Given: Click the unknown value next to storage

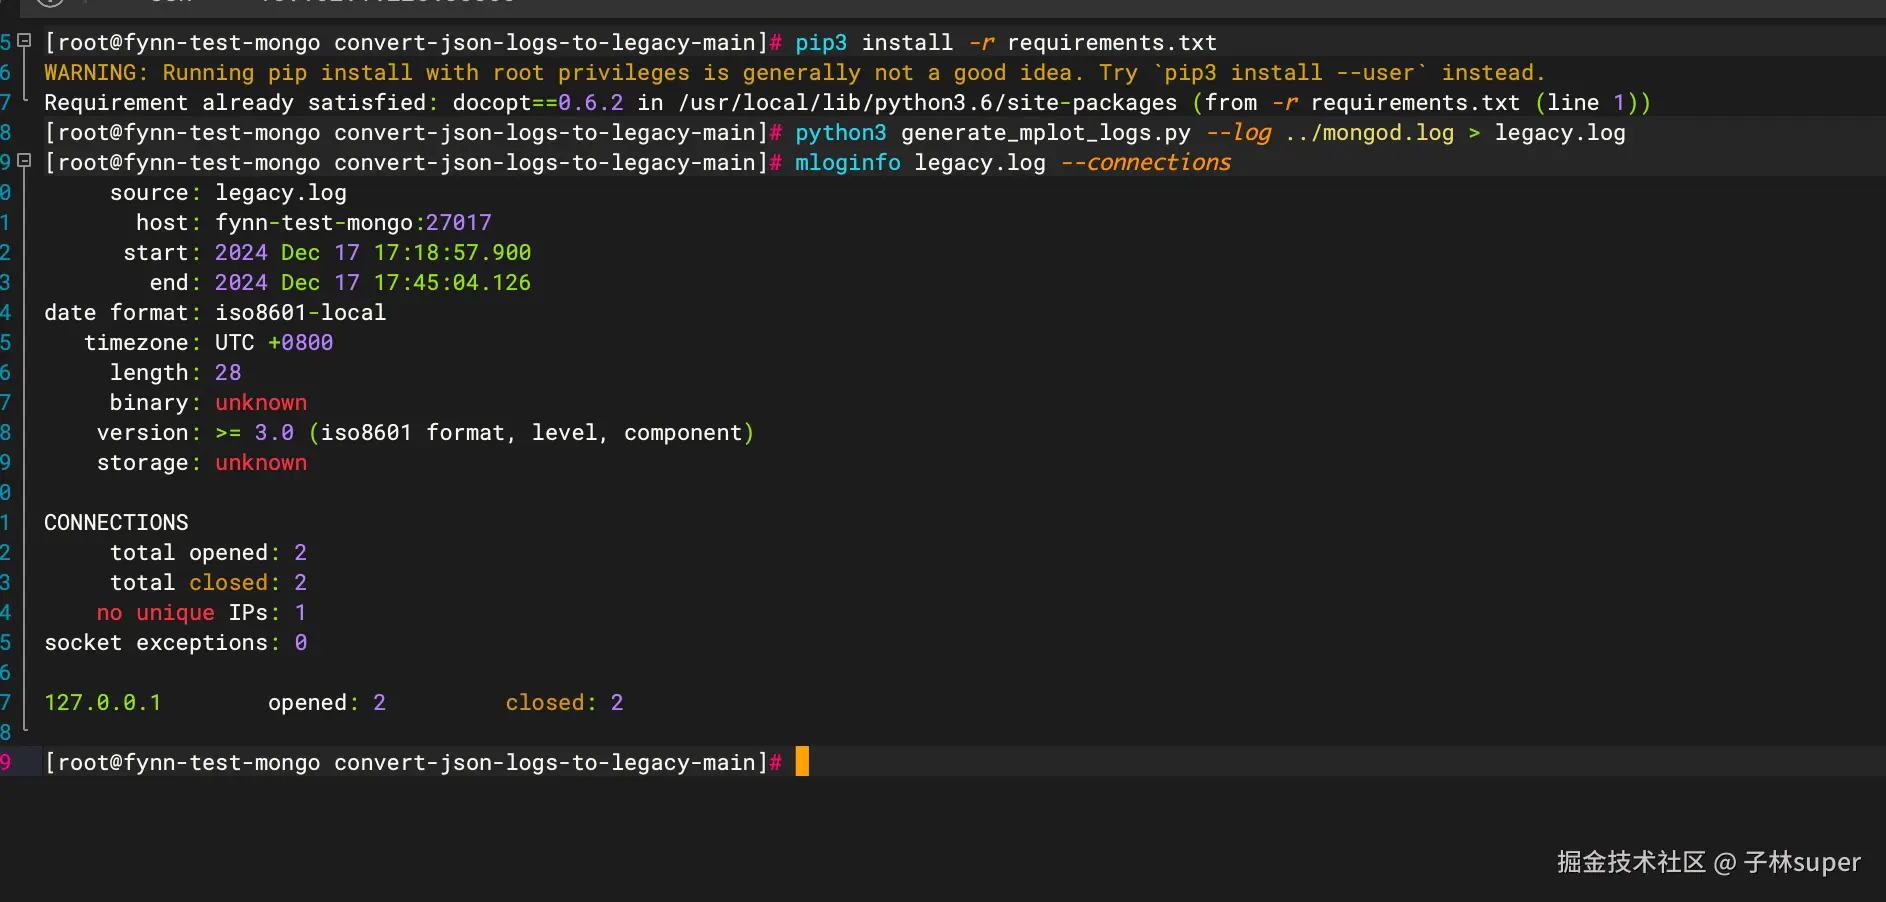Looking at the screenshot, I should [x=261, y=463].
